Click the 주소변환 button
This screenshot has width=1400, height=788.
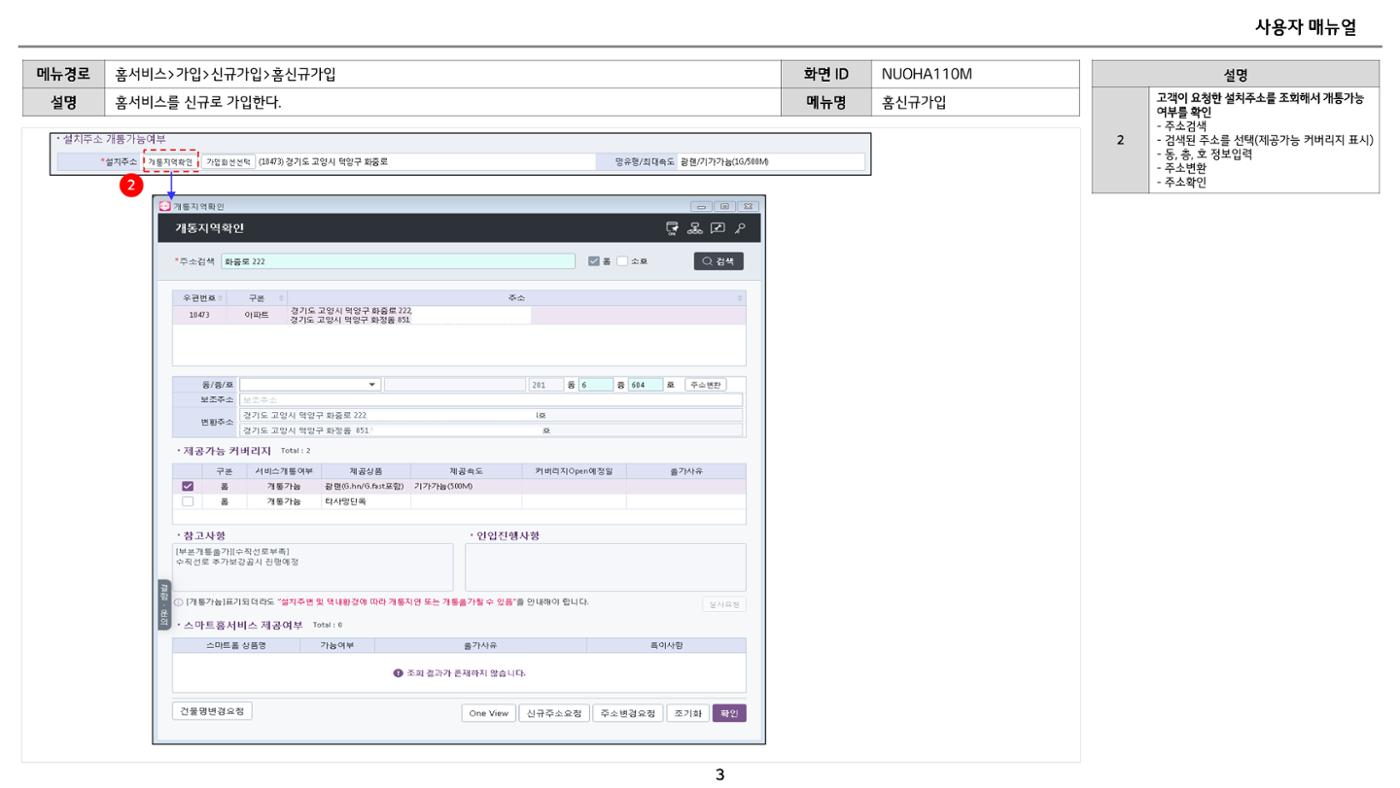(706, 384)
